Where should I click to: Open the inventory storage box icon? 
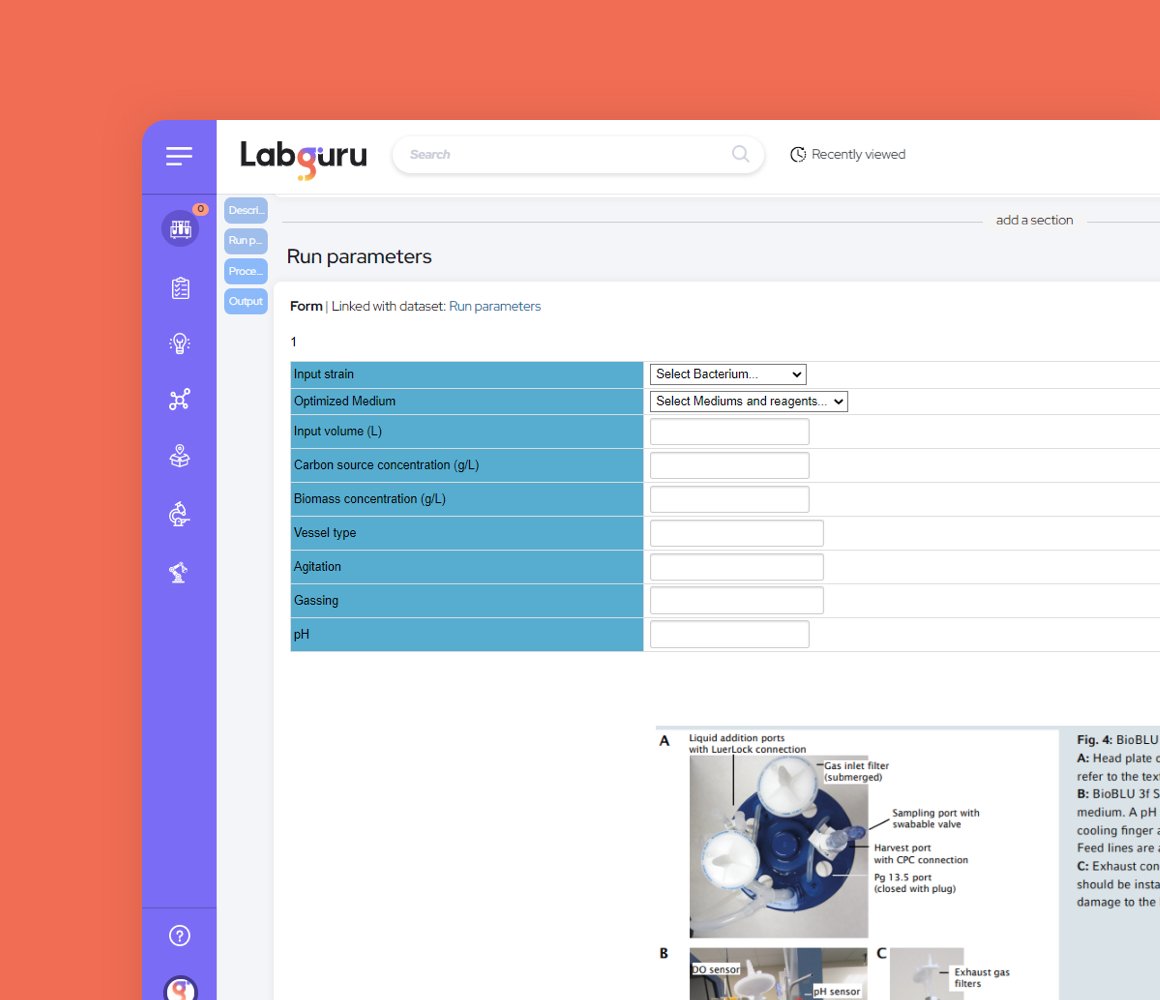(179, 456)
